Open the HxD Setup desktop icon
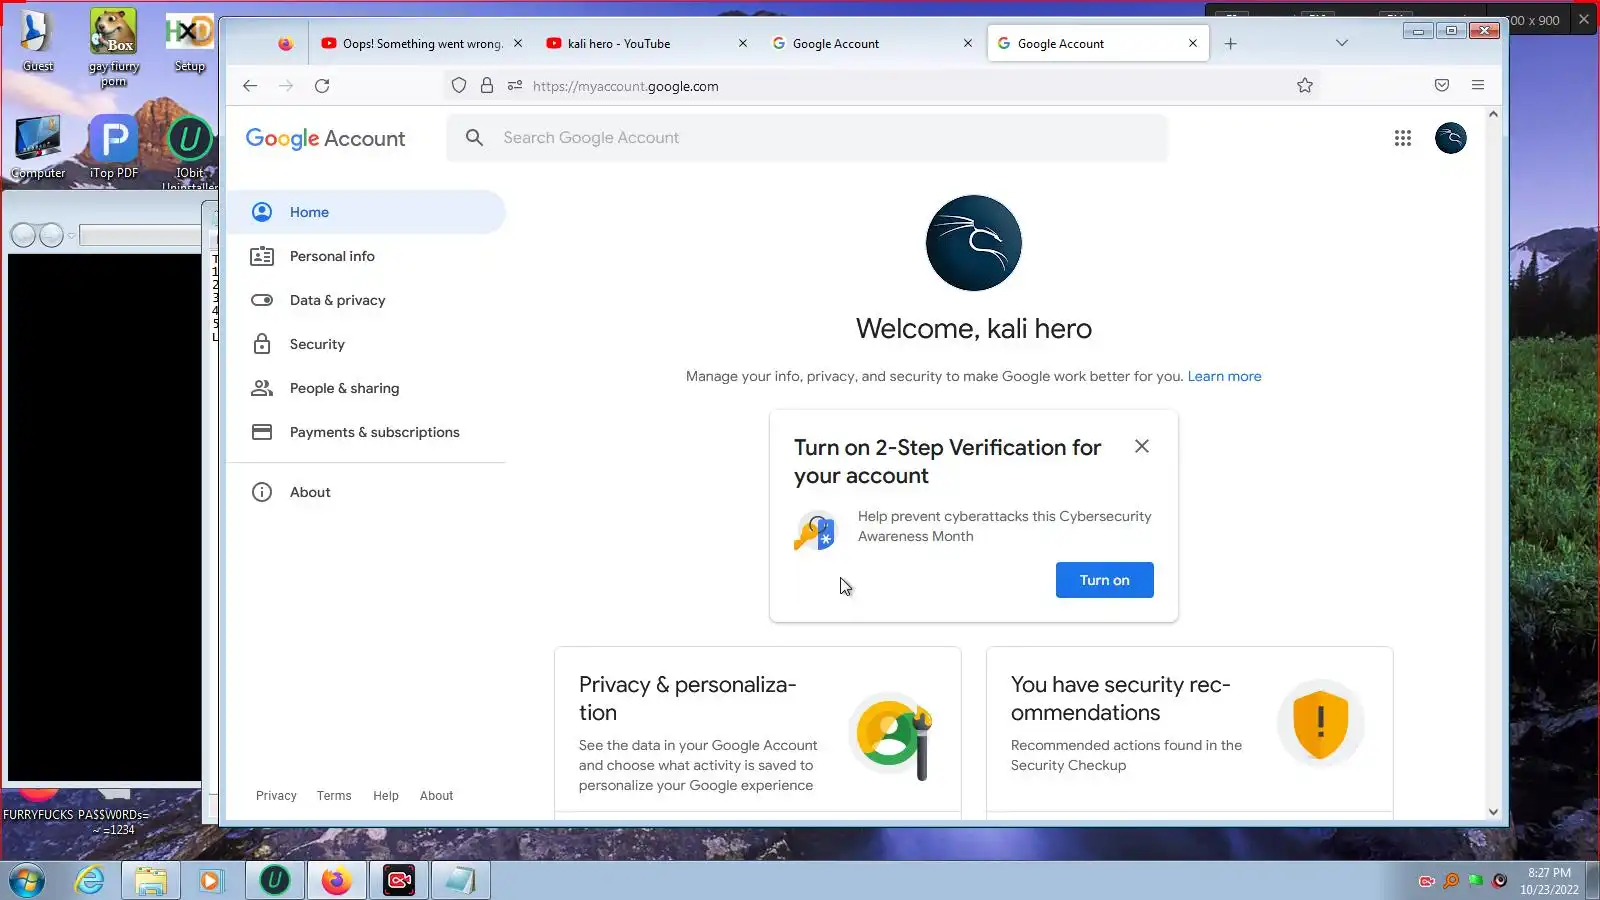1600x900 pixels. pos(190,40)
